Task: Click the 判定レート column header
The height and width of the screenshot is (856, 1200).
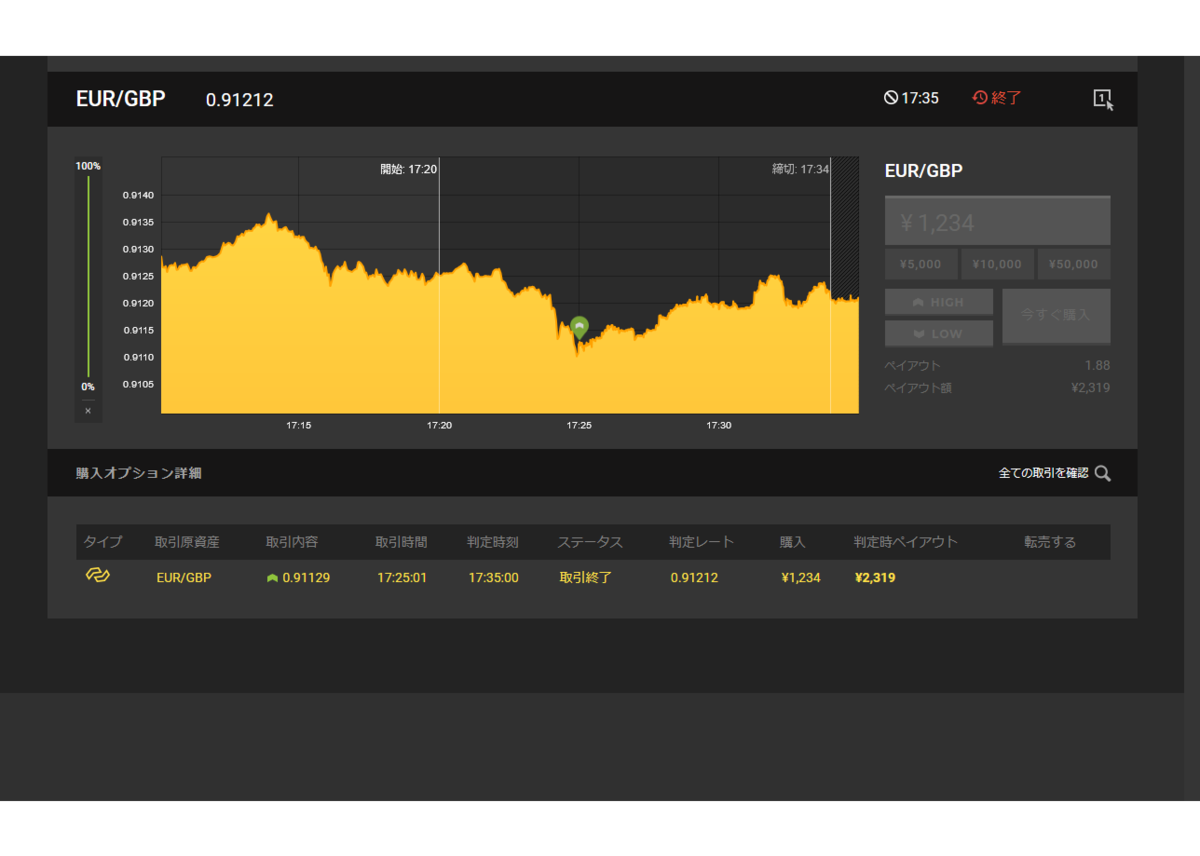Action: [x=702, y=542]
